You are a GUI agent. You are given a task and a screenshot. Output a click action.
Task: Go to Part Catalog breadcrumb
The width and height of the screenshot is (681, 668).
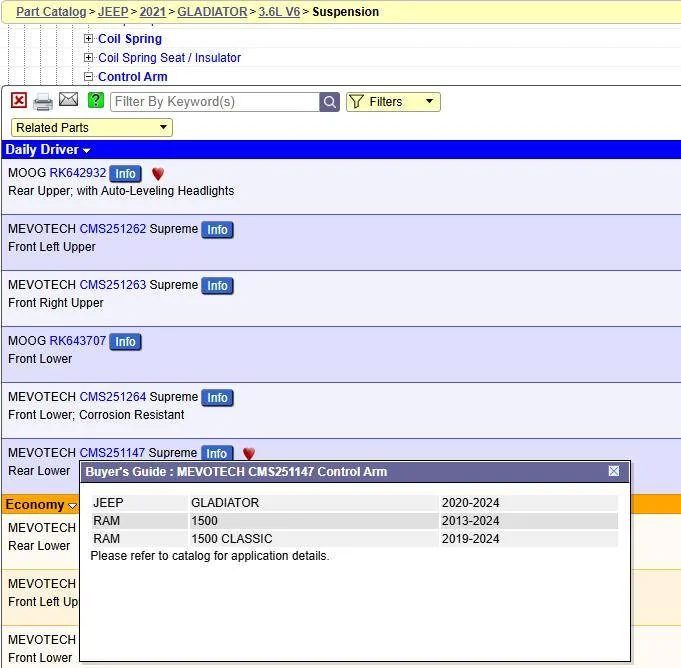coord(51,12)
